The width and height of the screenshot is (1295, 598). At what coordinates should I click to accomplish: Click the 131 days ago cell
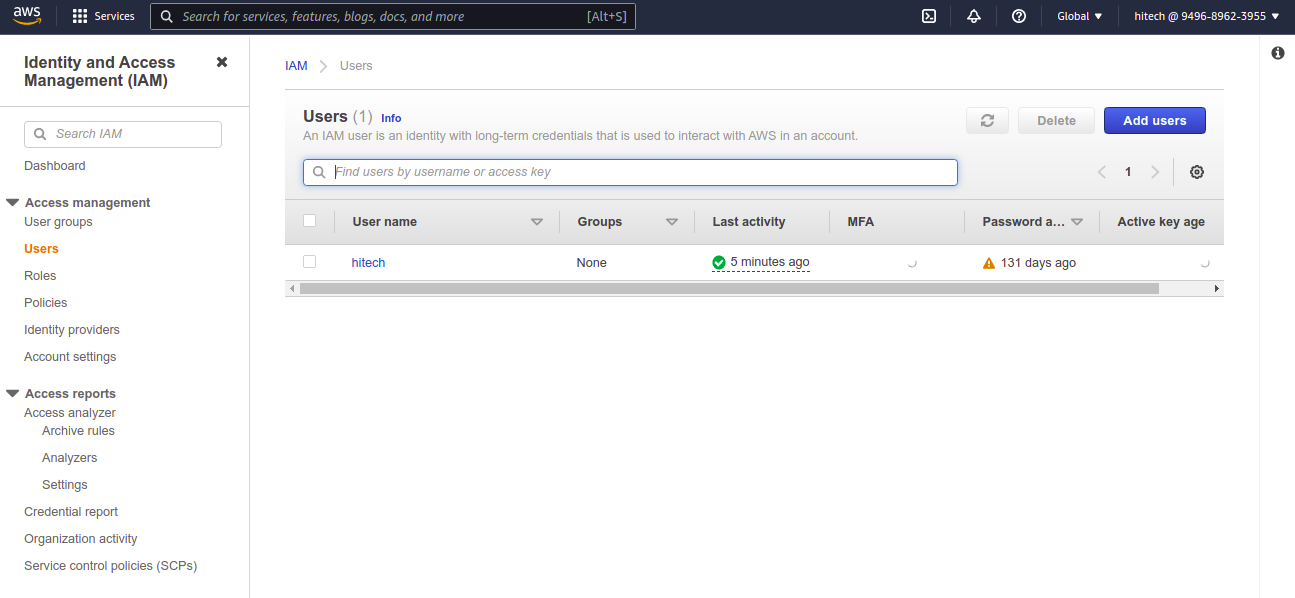pyautogui.click(x=1038, y=263)
